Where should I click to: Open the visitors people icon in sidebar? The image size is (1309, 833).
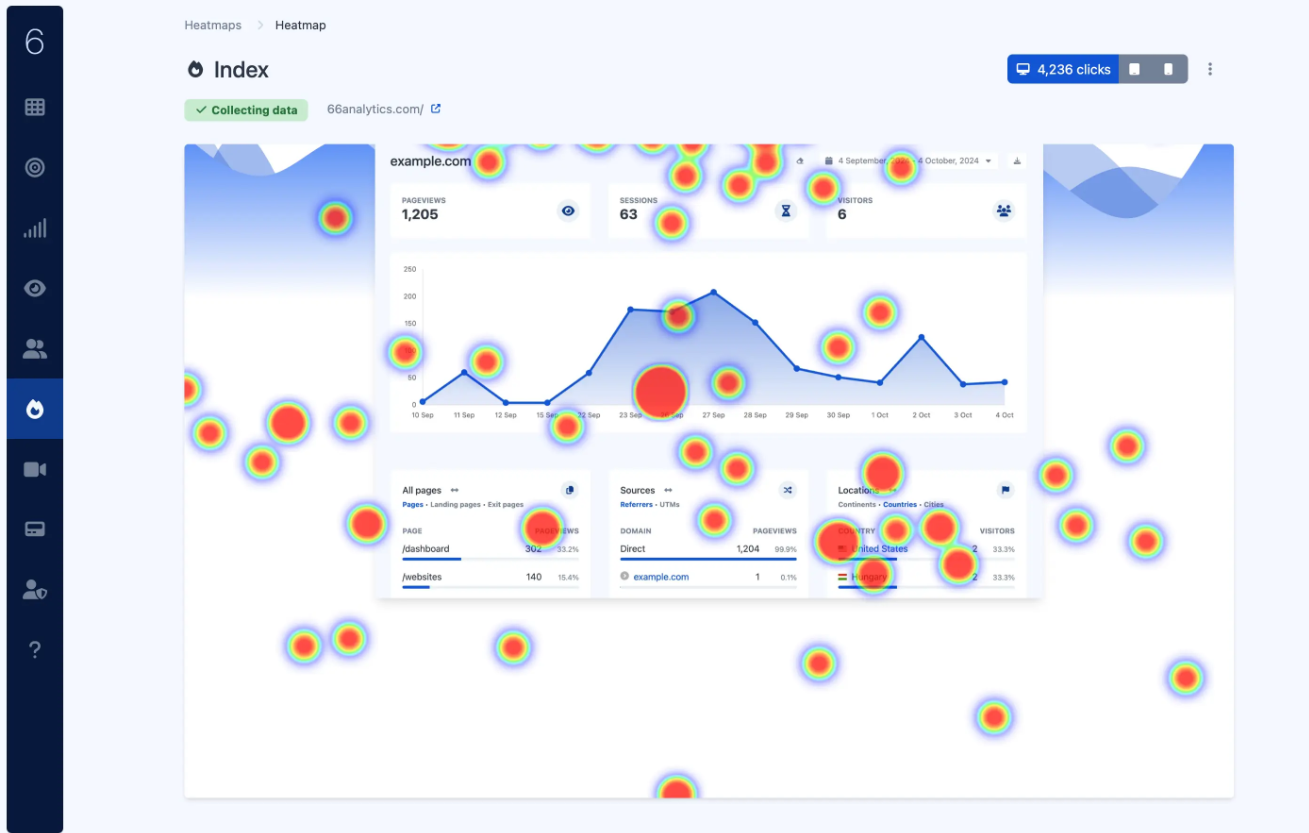[x=35, y=349]
